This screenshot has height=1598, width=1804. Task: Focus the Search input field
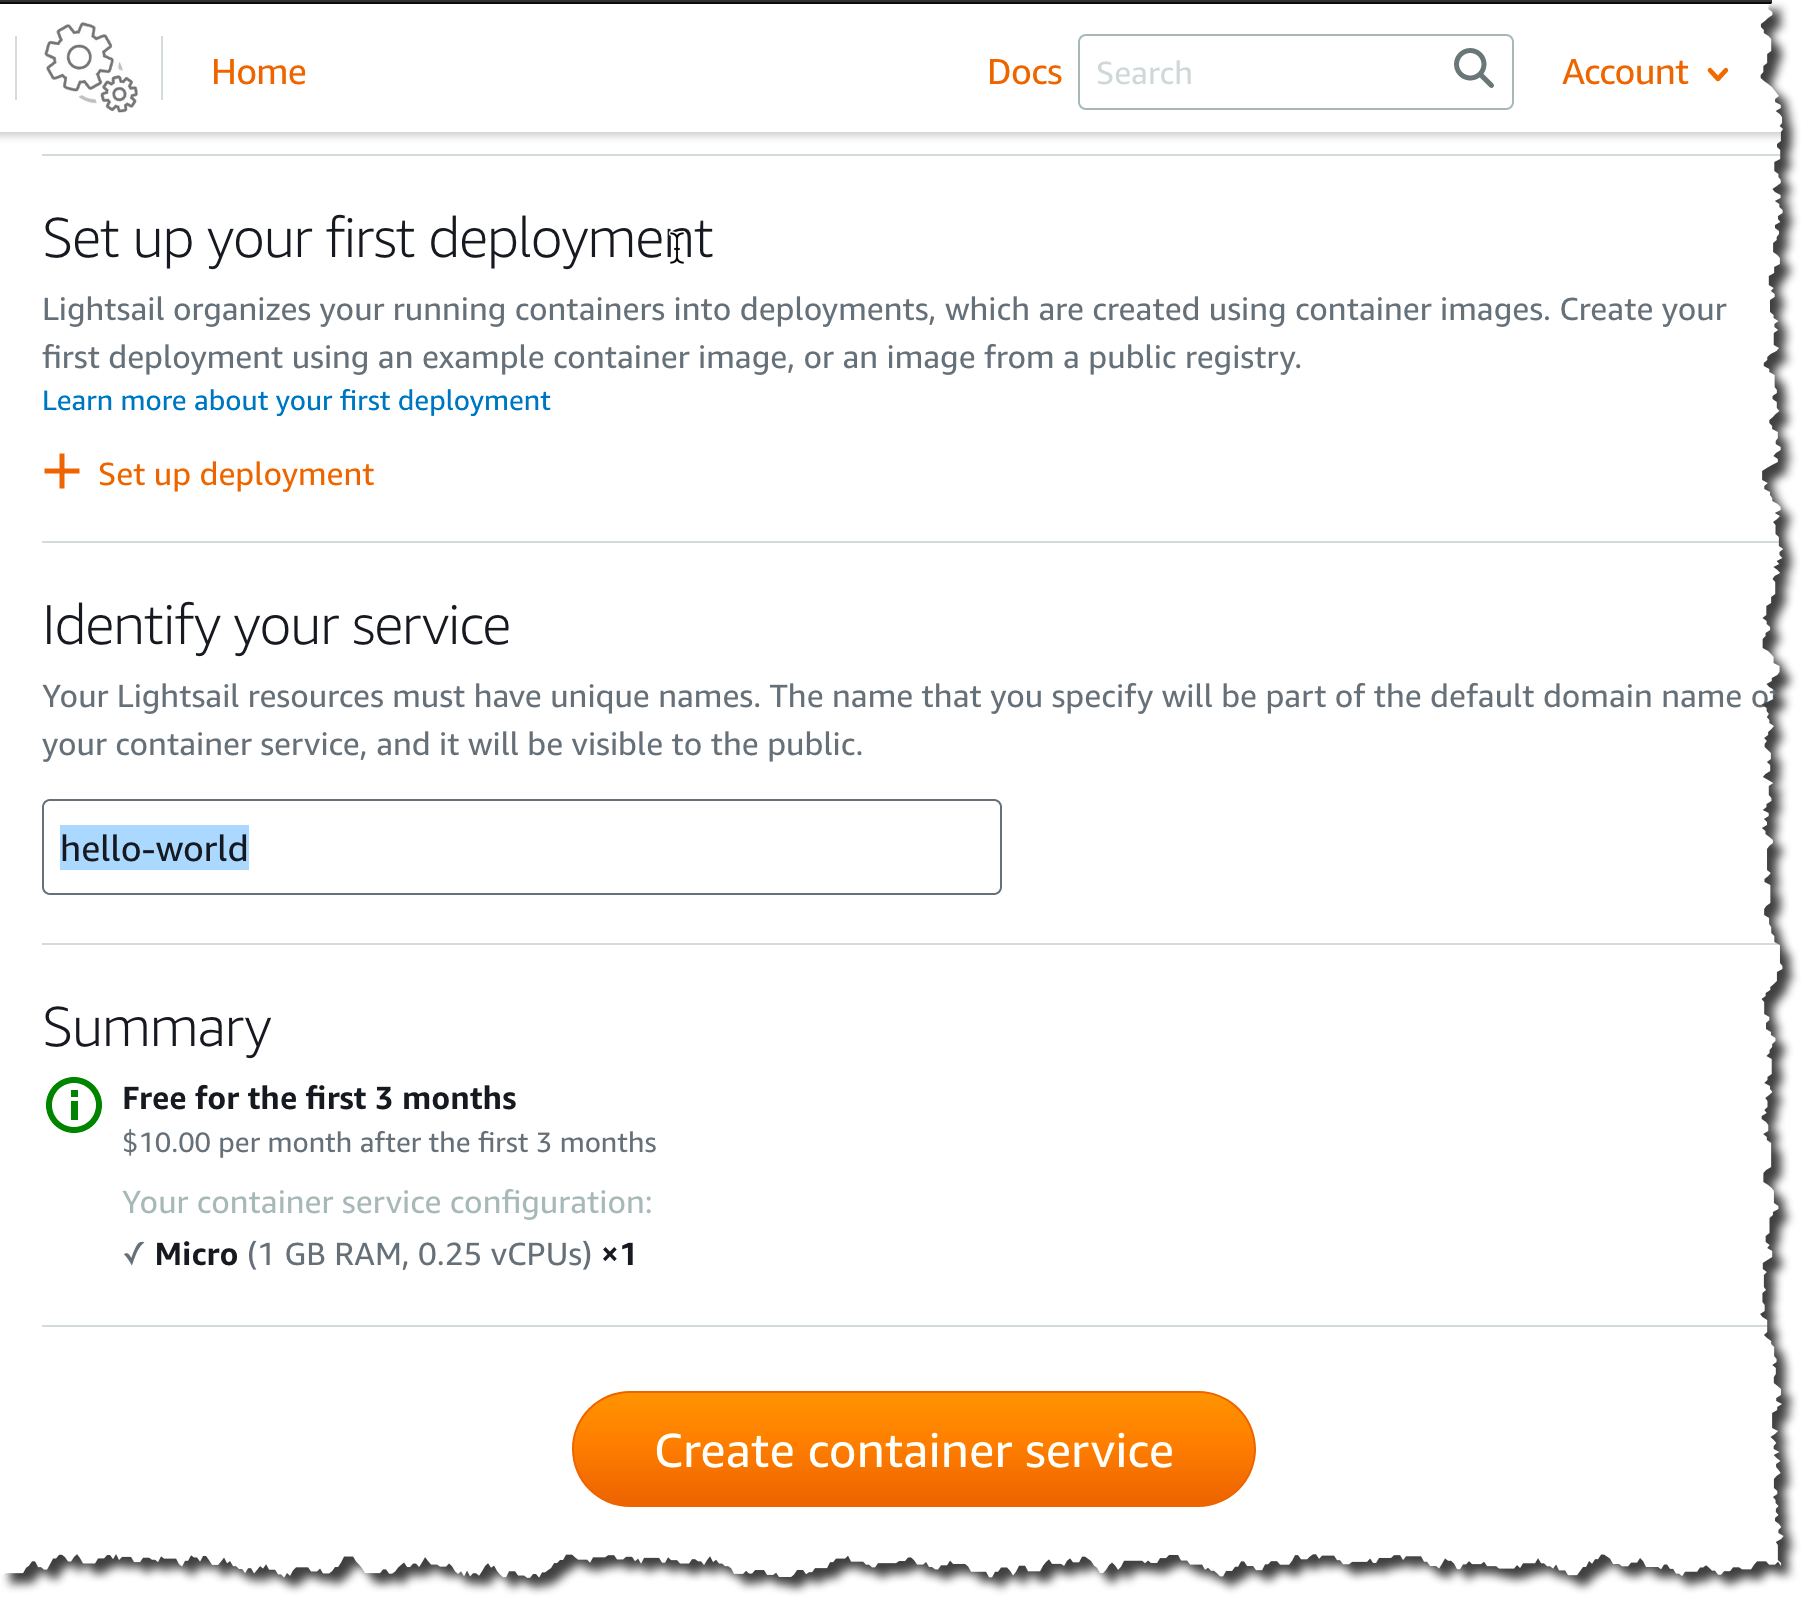click(x=1295, y=72)
